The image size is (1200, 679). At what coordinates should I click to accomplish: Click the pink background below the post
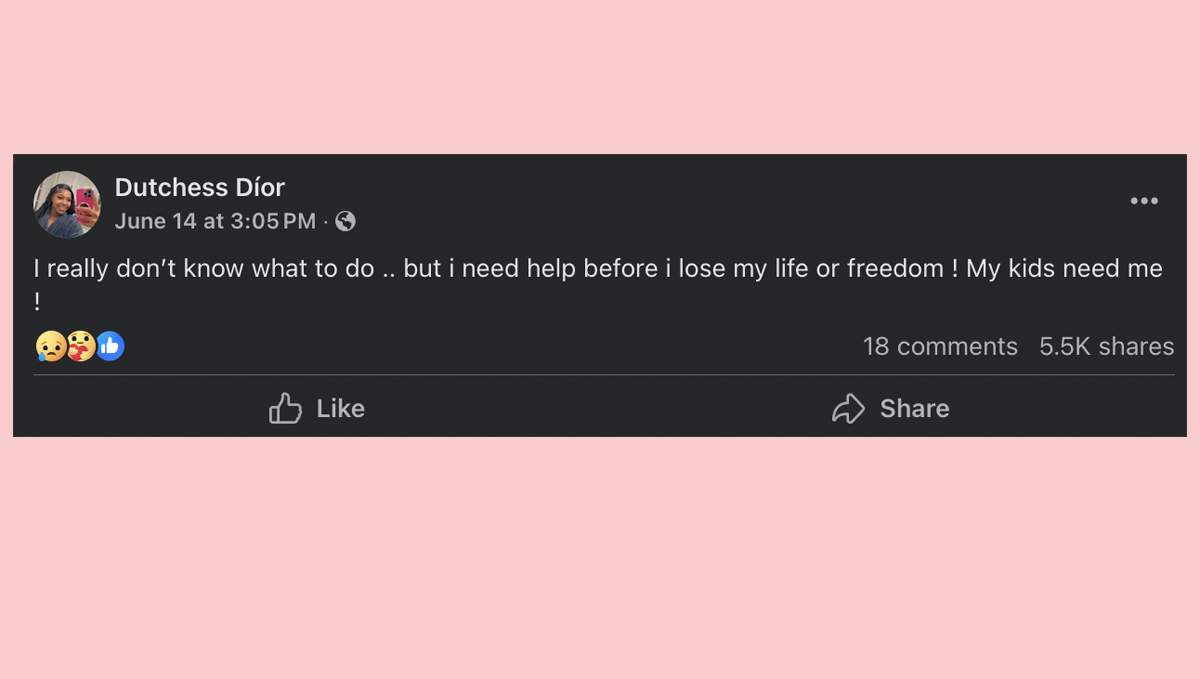pyautogui.click(x=600, y=558)
